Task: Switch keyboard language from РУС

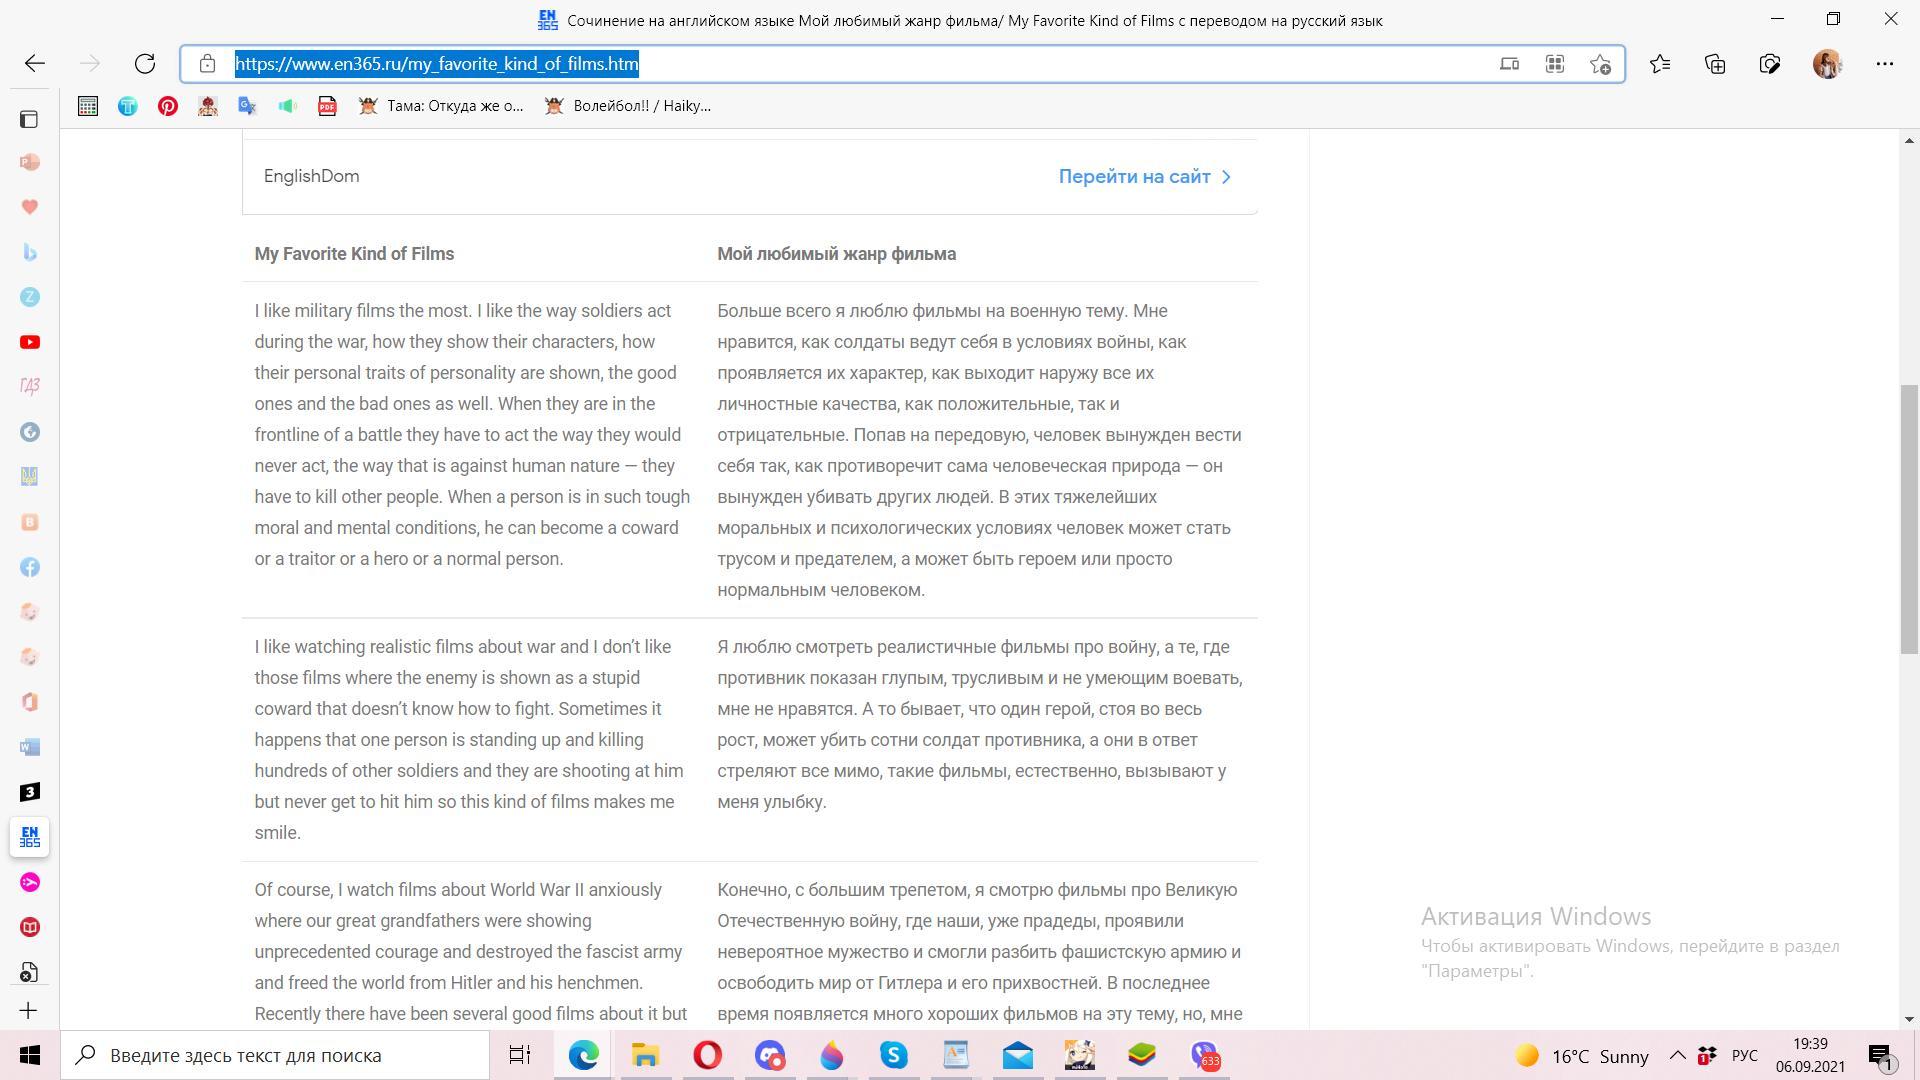Action: tap(1744, 1056)
